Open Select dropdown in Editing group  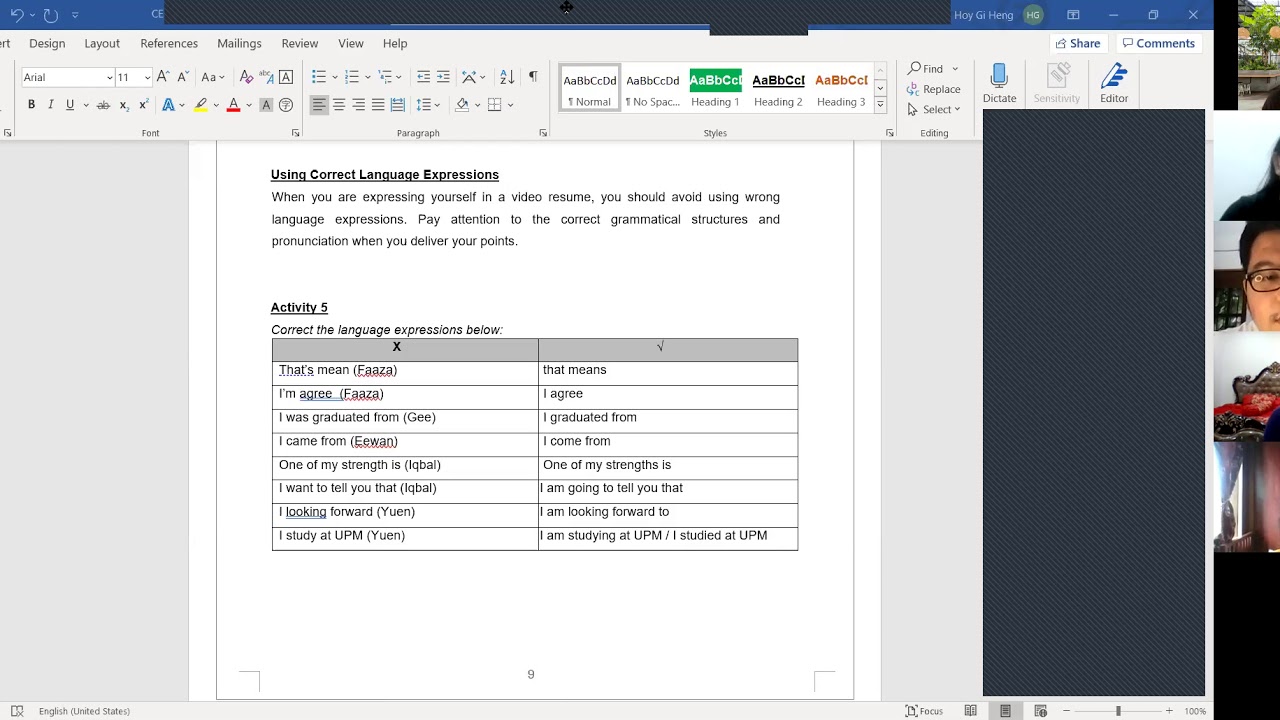[x=934, y=109]
